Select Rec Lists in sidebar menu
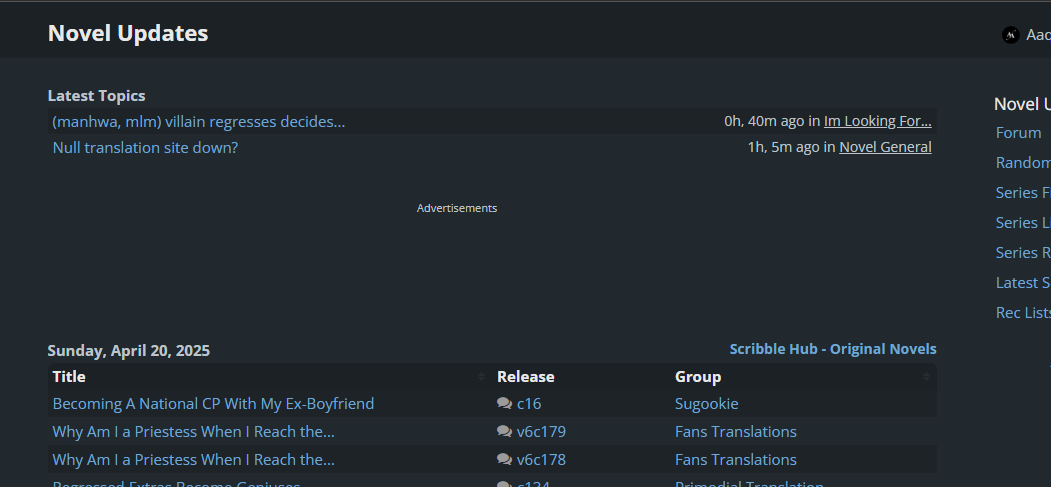The height and width of the screenshot is (487, 1051). click(1023, 313)
